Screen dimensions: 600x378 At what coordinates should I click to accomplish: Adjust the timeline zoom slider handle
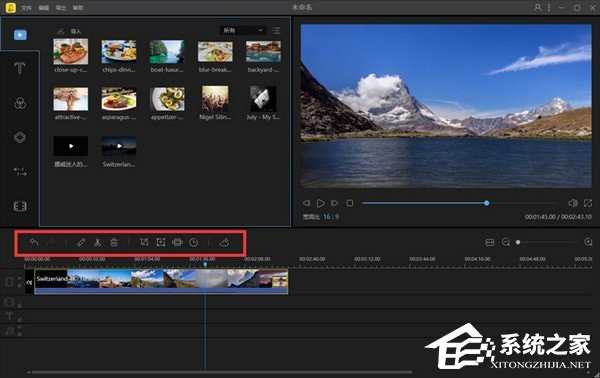point(518,242)
